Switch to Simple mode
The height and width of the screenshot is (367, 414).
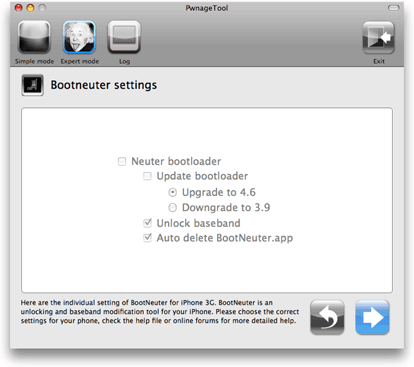point(34,37)
